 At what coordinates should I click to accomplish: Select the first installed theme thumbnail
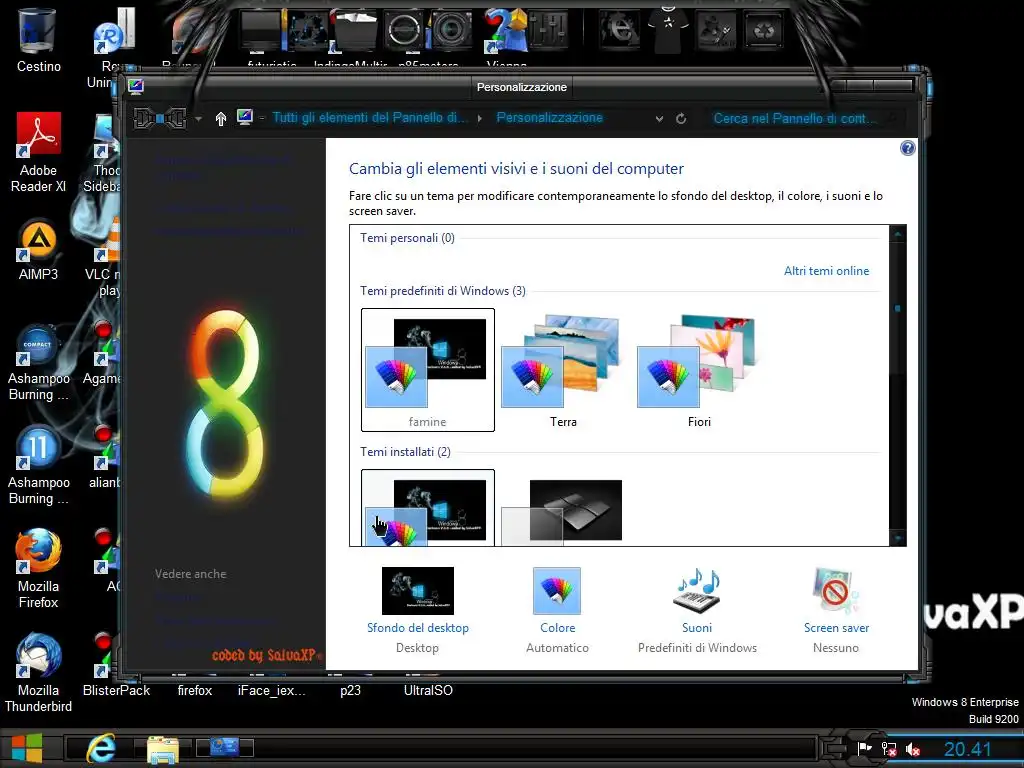(x=428, y=507)
